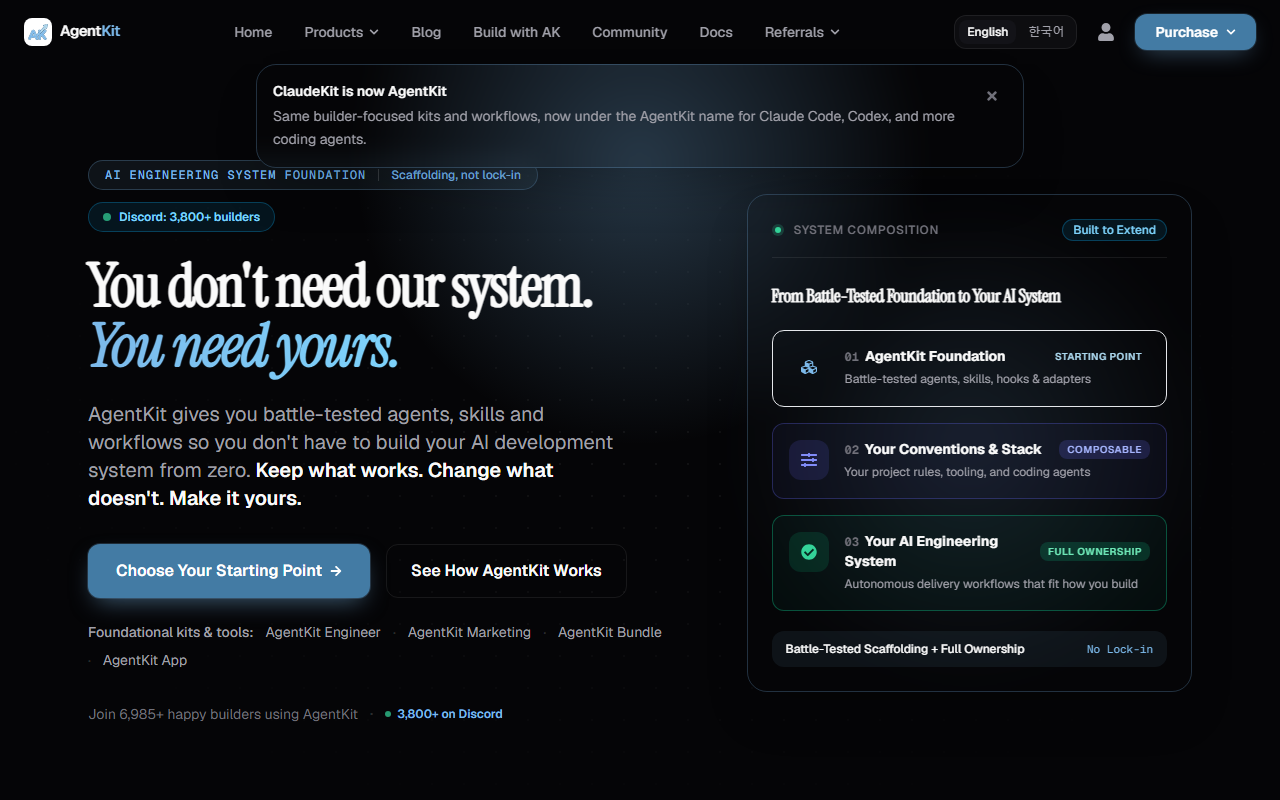This screenshot has height=800, width=1280.
Task: Switch language to 한국어
Action: pos(1046,32)
